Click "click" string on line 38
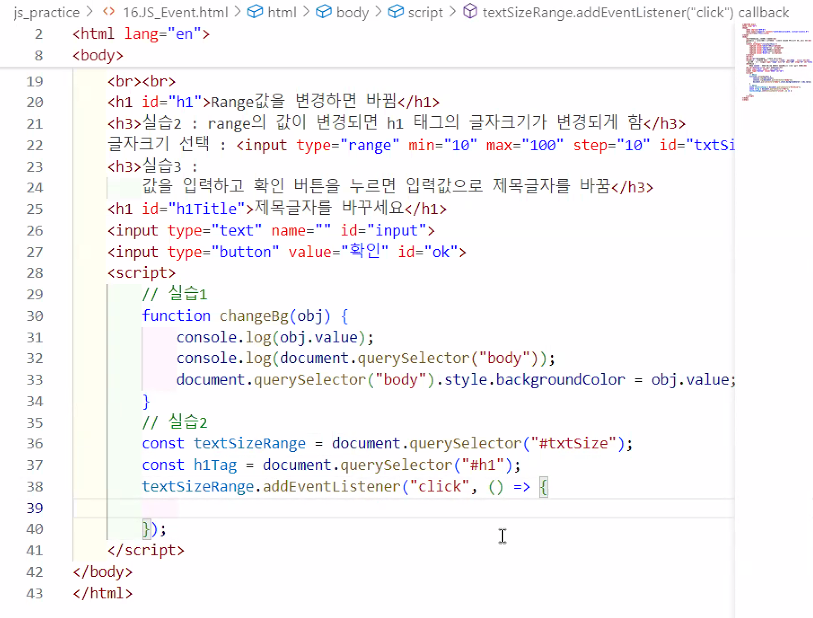This screenshot has height=618, width=813. click(x=440, y=487)
